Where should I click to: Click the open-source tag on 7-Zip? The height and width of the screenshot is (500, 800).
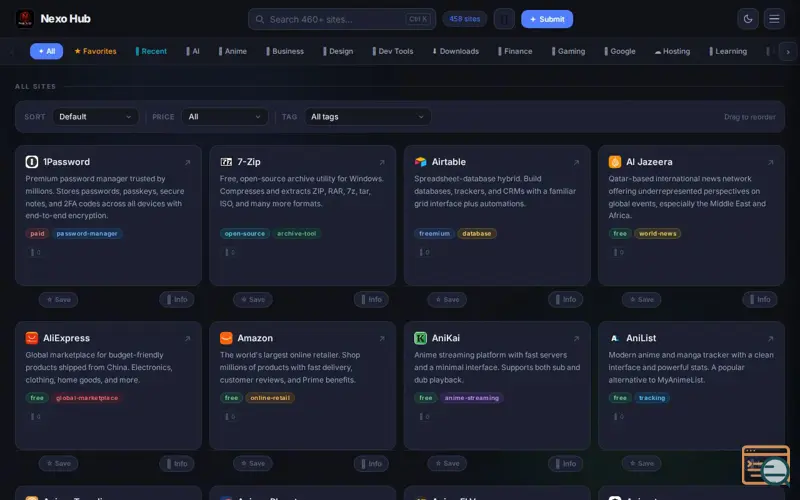245,234
